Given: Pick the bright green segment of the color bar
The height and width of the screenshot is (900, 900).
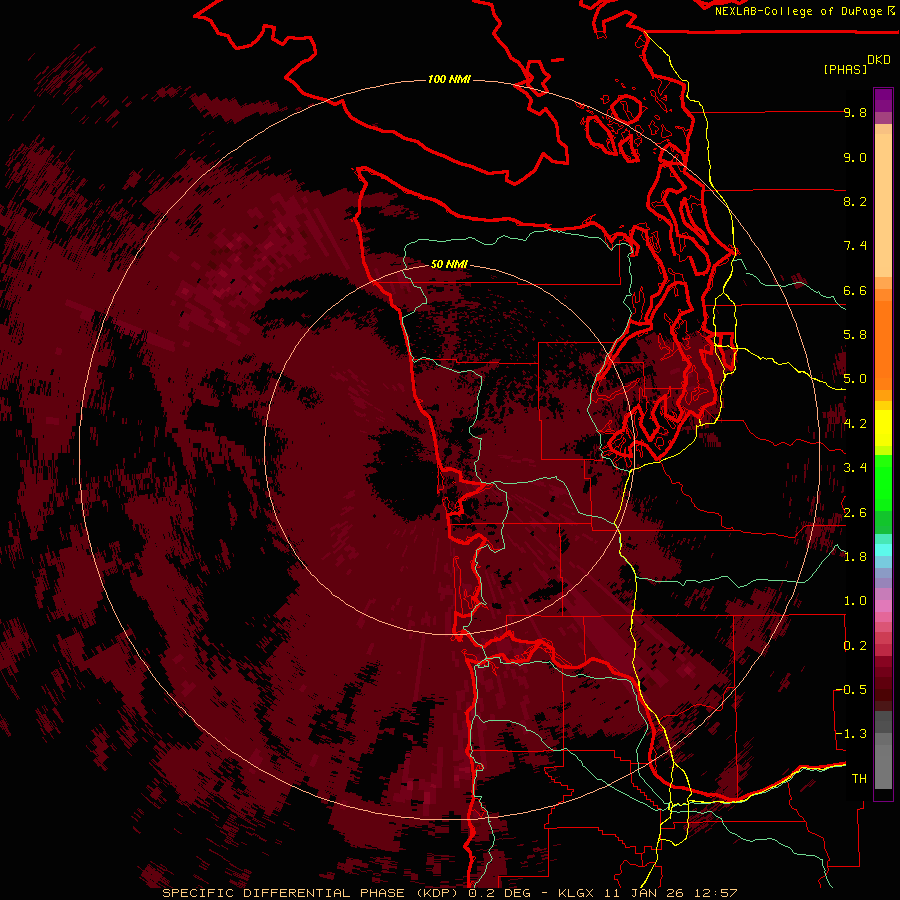Looking at the screenshot, I should [x=883, y=483].
